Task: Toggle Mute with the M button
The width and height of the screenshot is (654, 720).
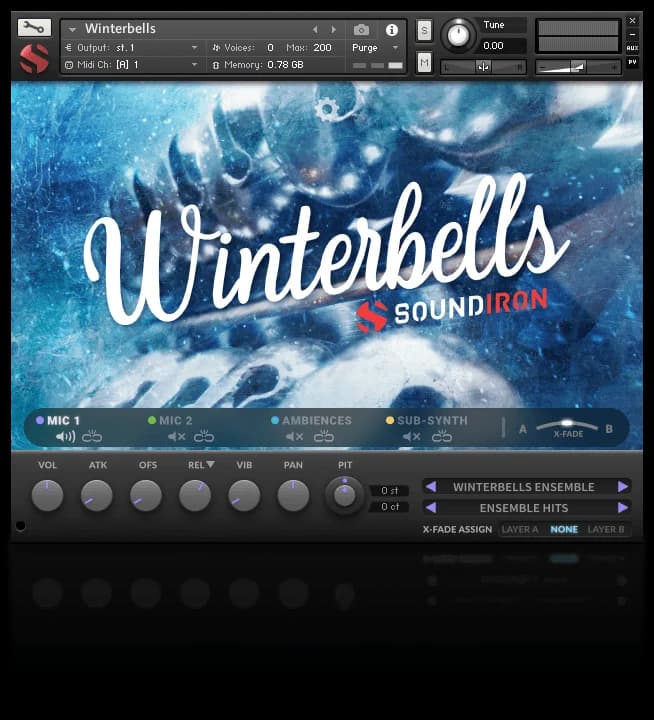Action: (424, 62)
